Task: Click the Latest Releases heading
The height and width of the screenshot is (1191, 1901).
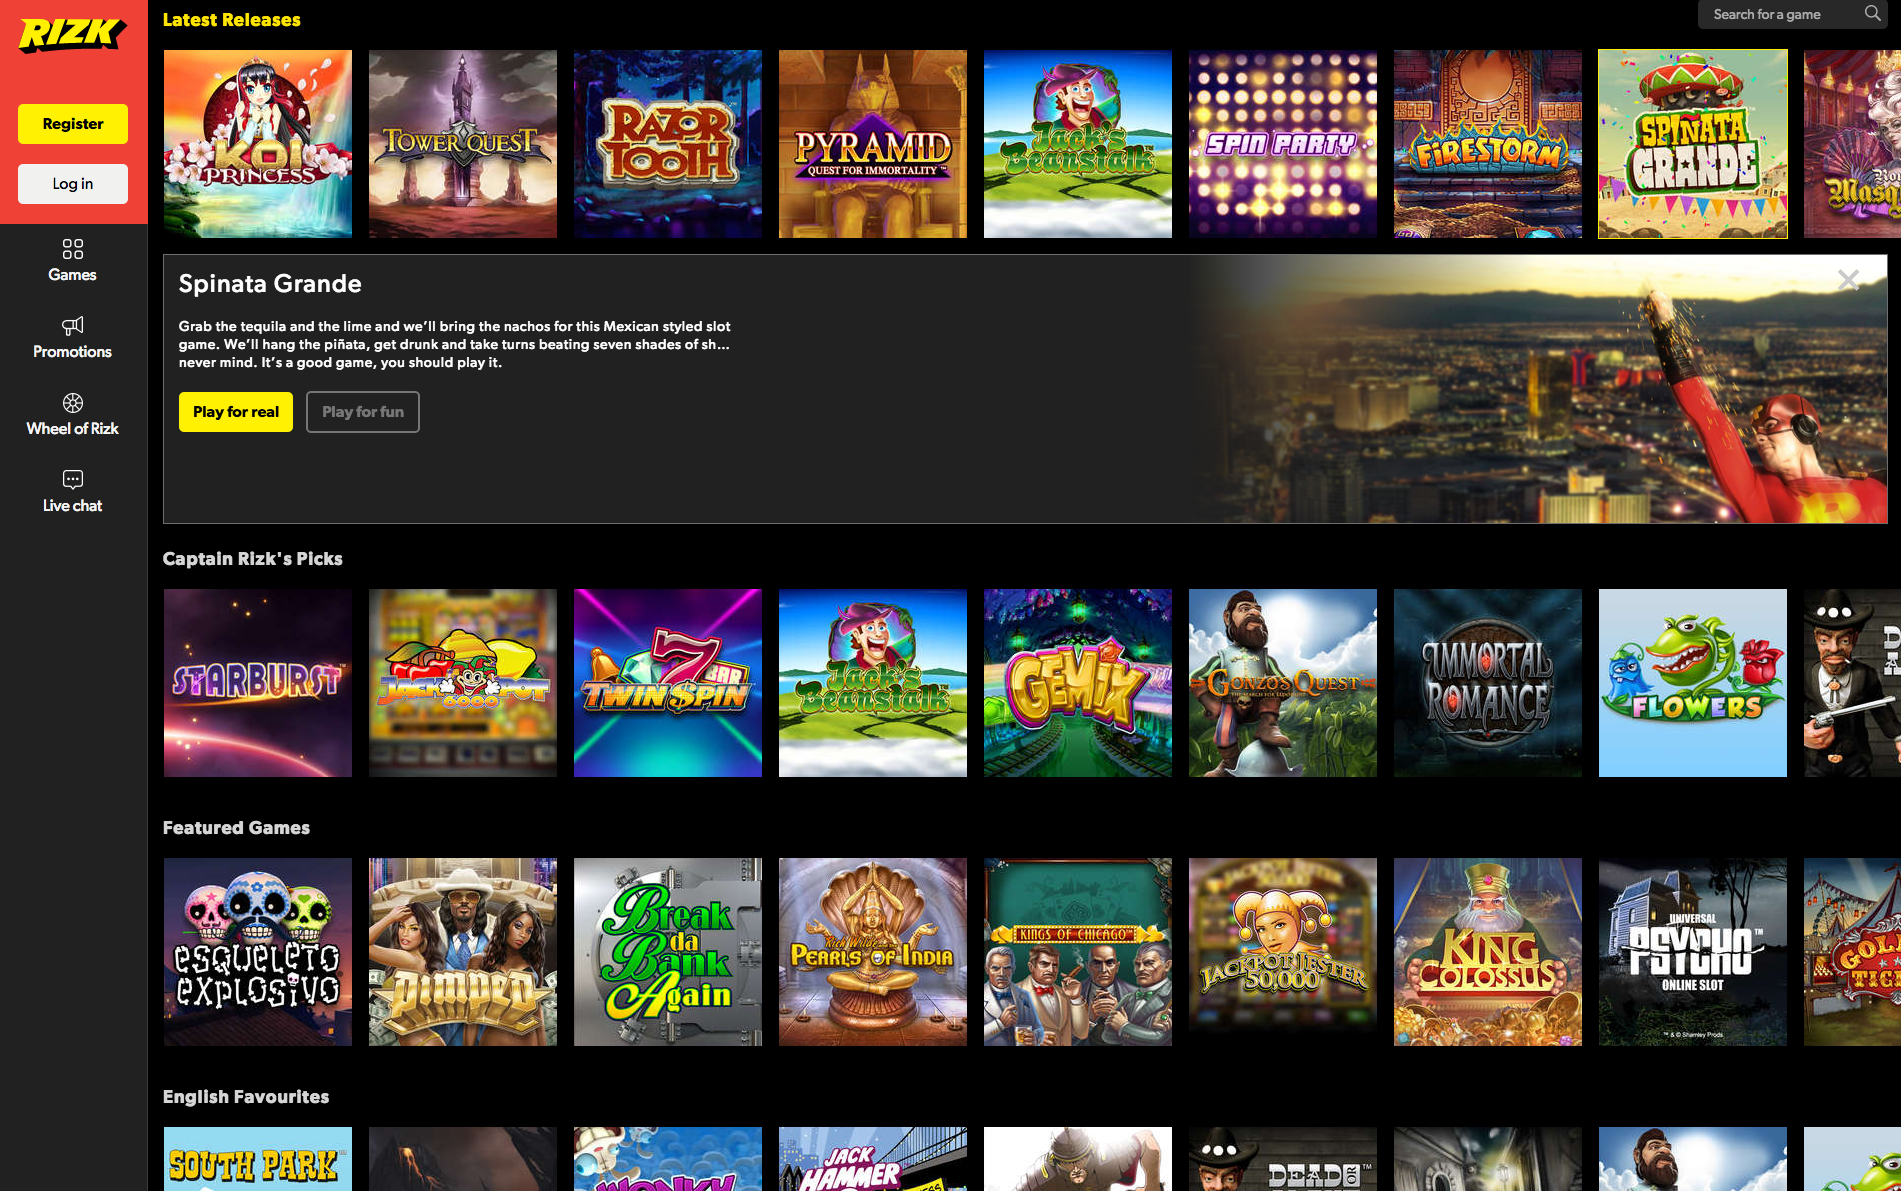Action: coord(231,20)
